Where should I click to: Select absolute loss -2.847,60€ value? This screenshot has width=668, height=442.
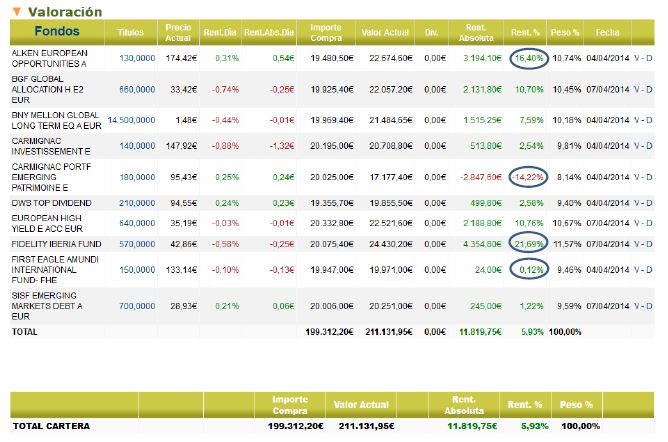pyautogui.click(x=481, y=177)
